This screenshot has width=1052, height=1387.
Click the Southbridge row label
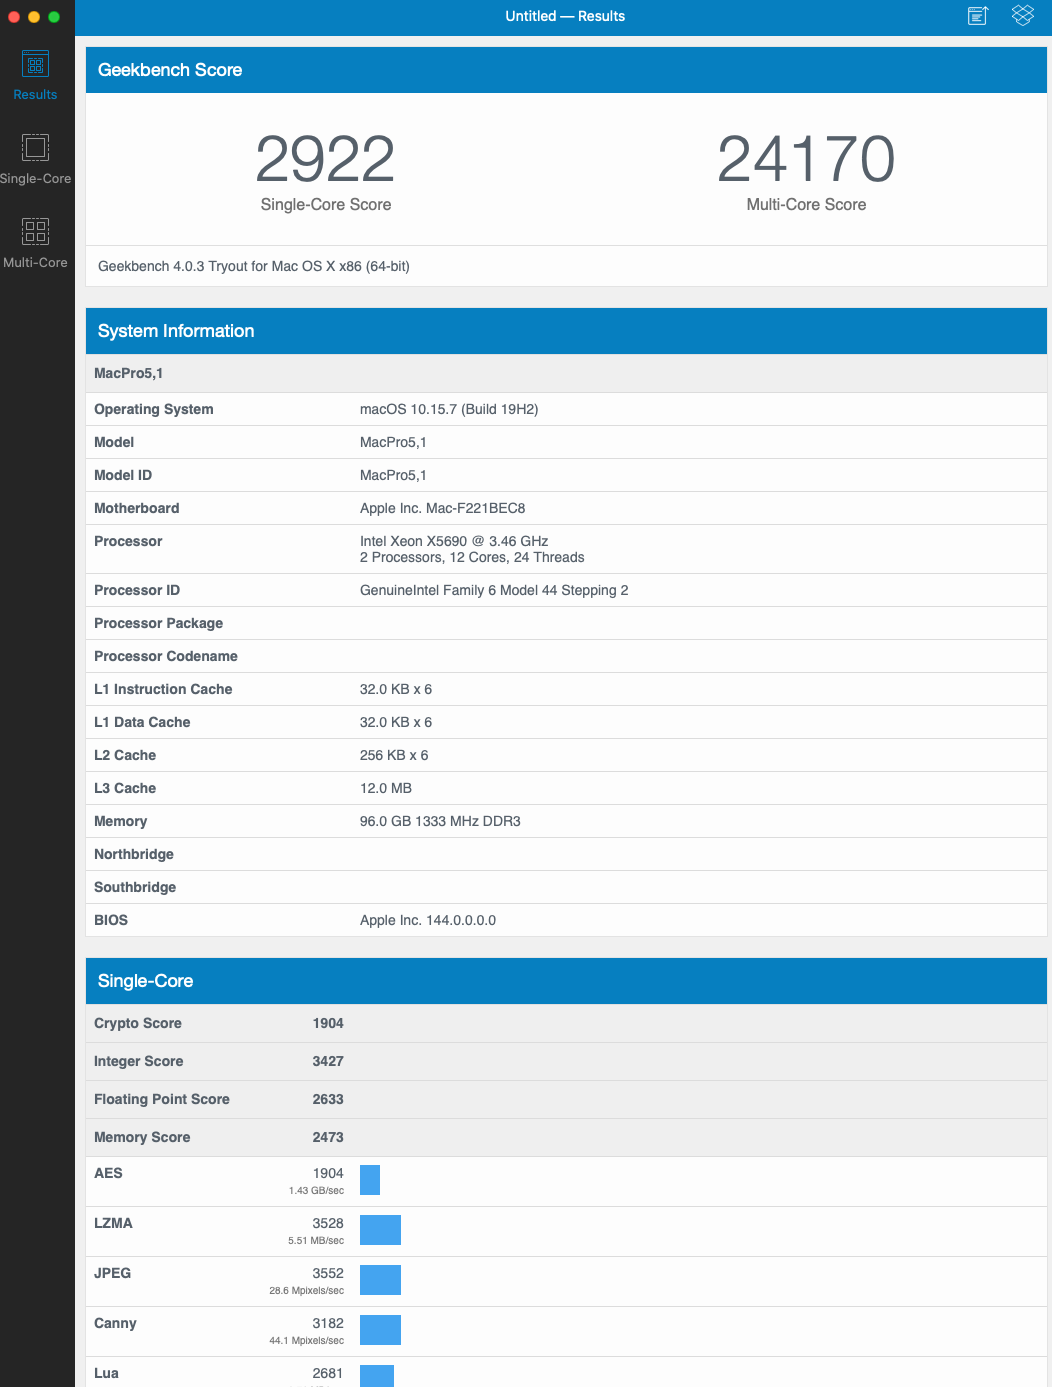[135, 887]
